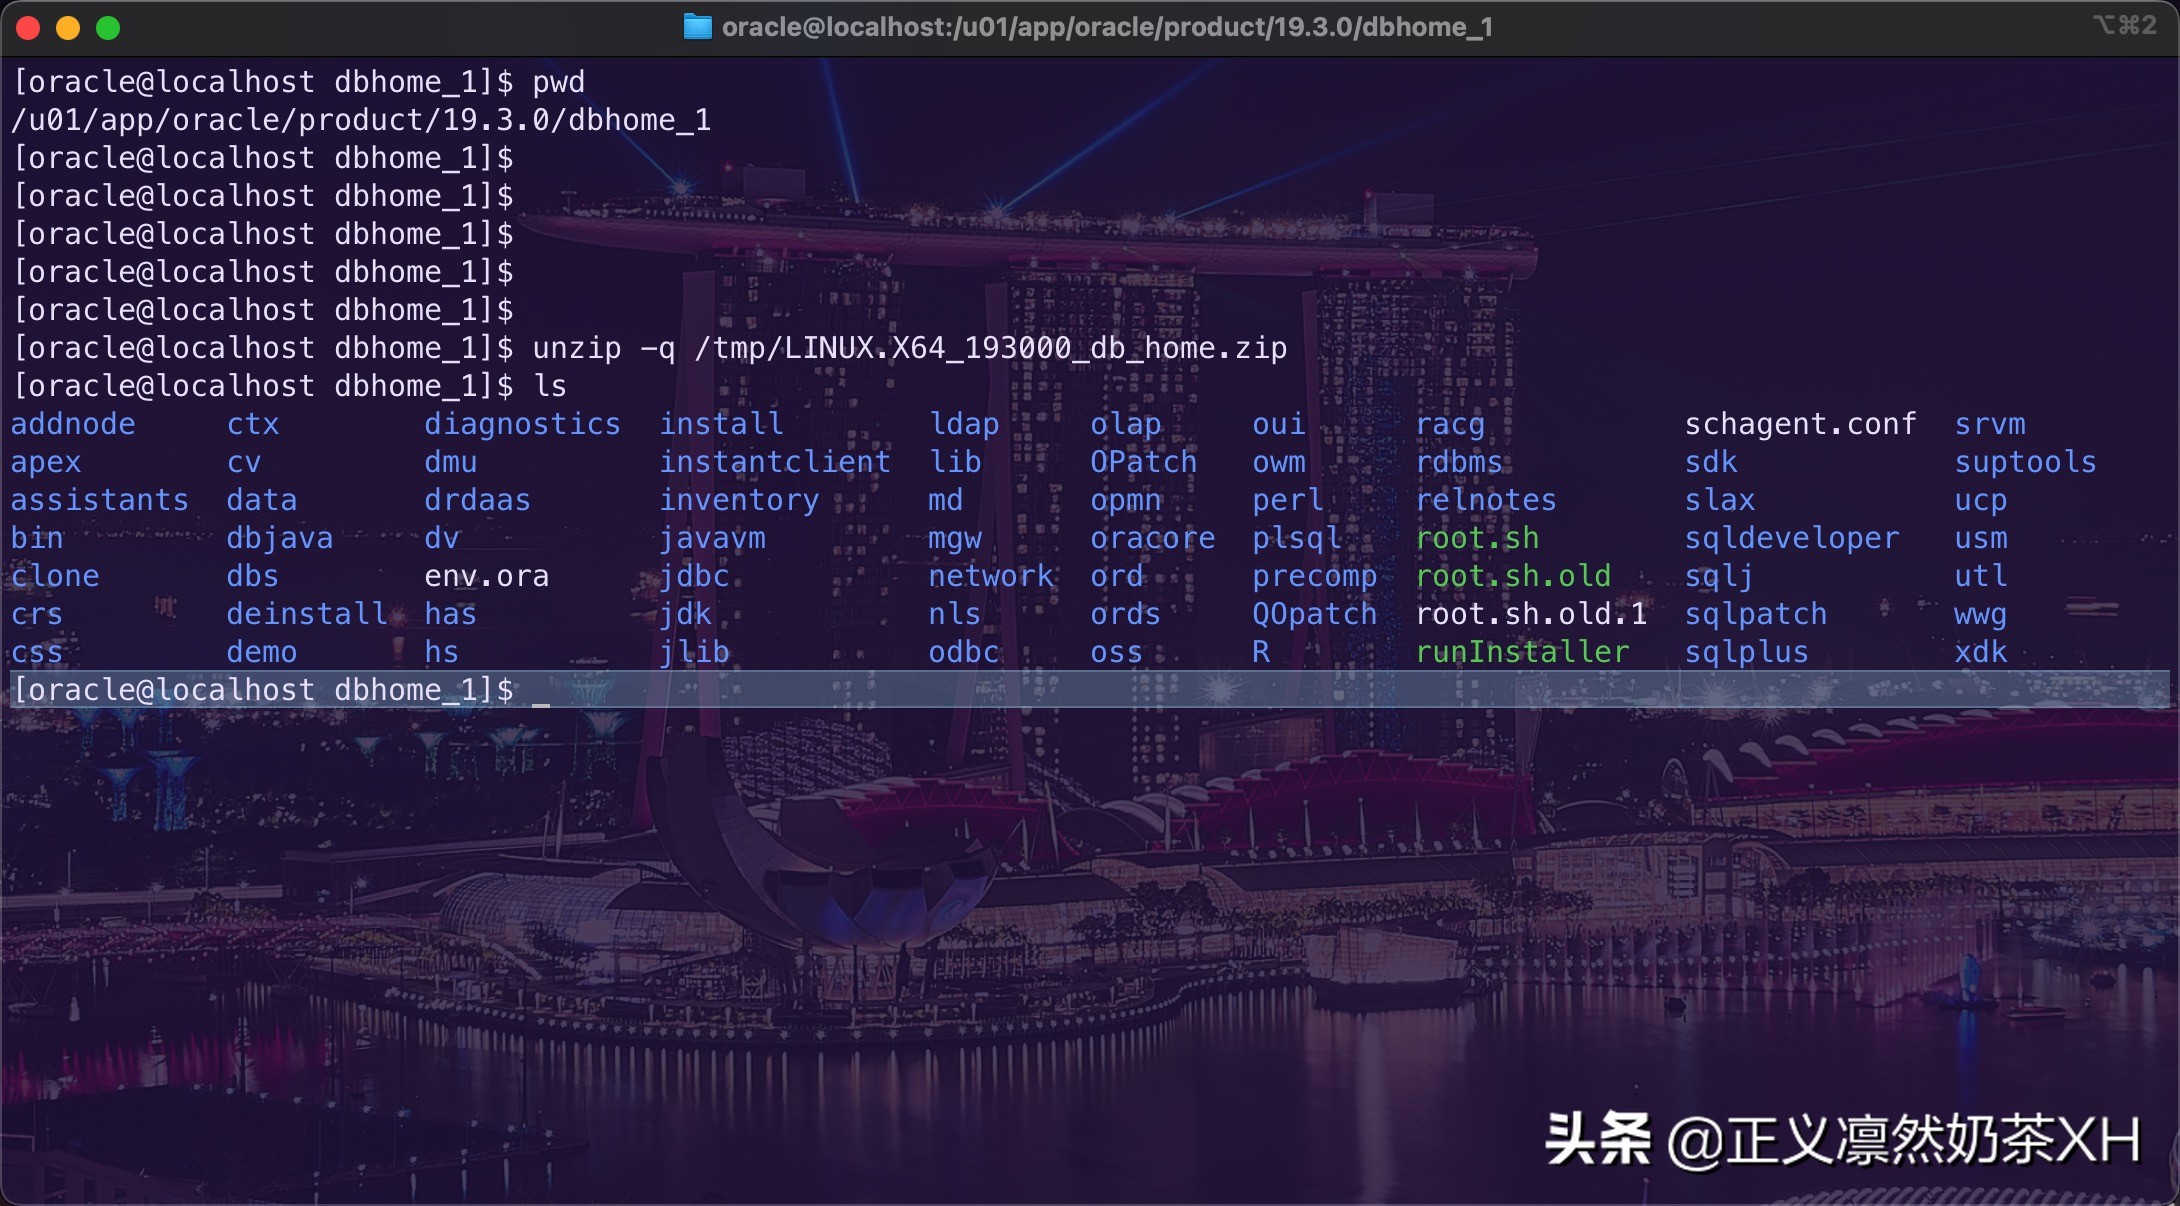
Task: Select the OPatch directory entry
Action: point(1143,461)
